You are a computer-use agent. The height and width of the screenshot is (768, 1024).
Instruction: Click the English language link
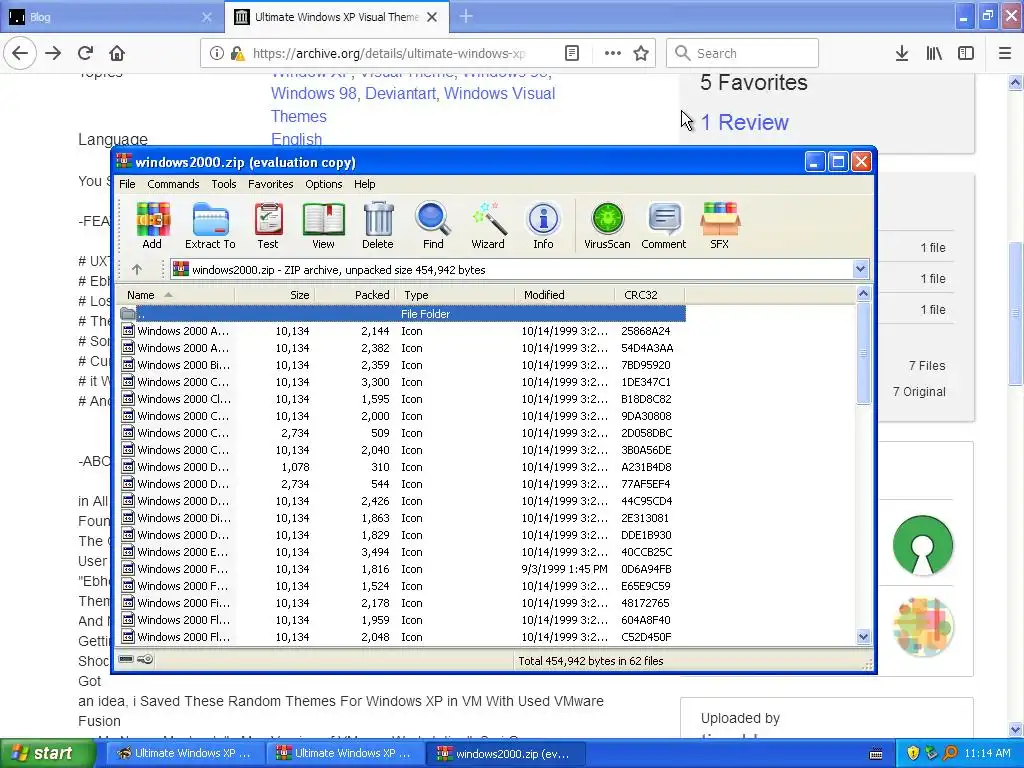(296, 139)
